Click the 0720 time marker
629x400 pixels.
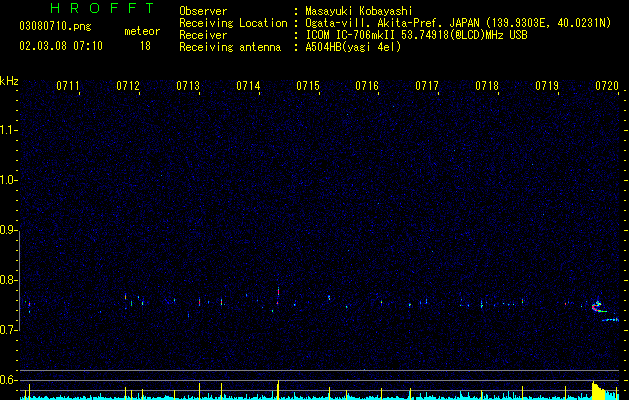click(607, 85)
